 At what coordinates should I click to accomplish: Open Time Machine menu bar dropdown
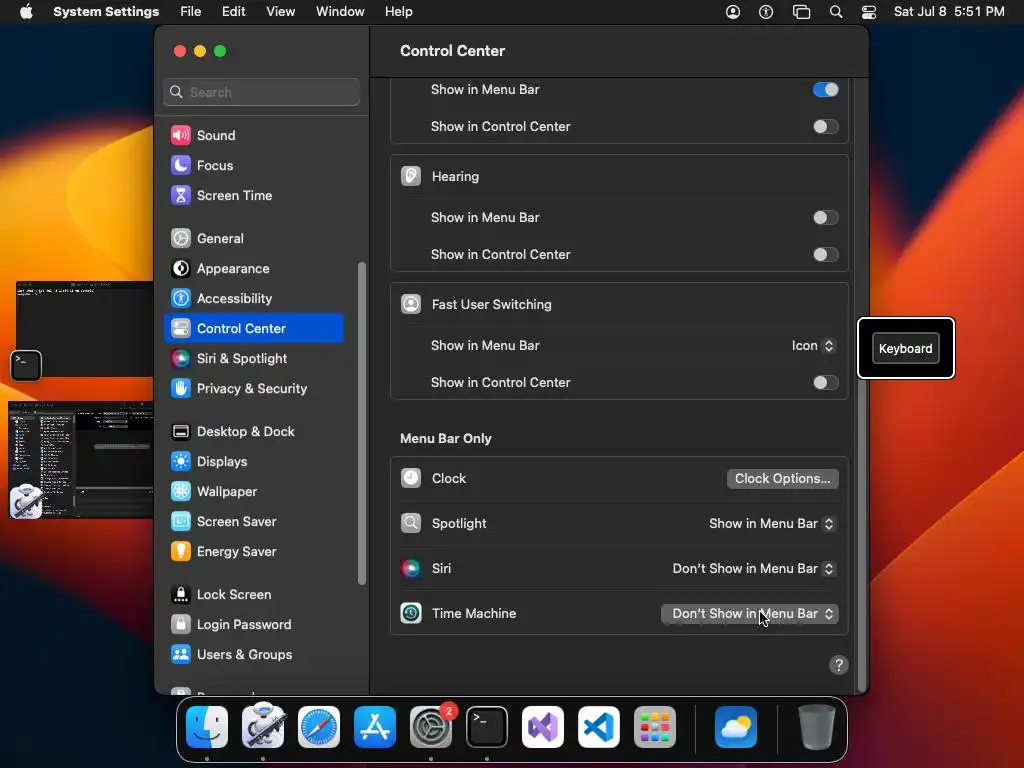(750, 614)
